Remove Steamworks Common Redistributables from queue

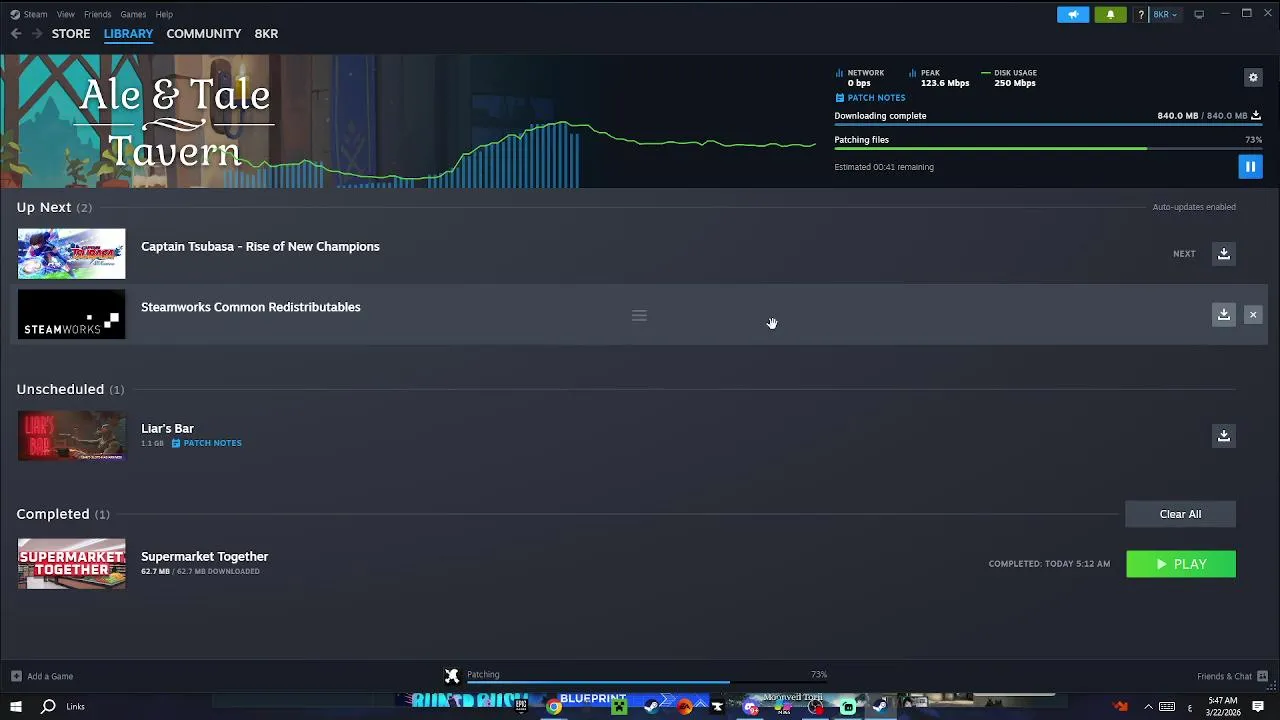tap(1253, 315)
